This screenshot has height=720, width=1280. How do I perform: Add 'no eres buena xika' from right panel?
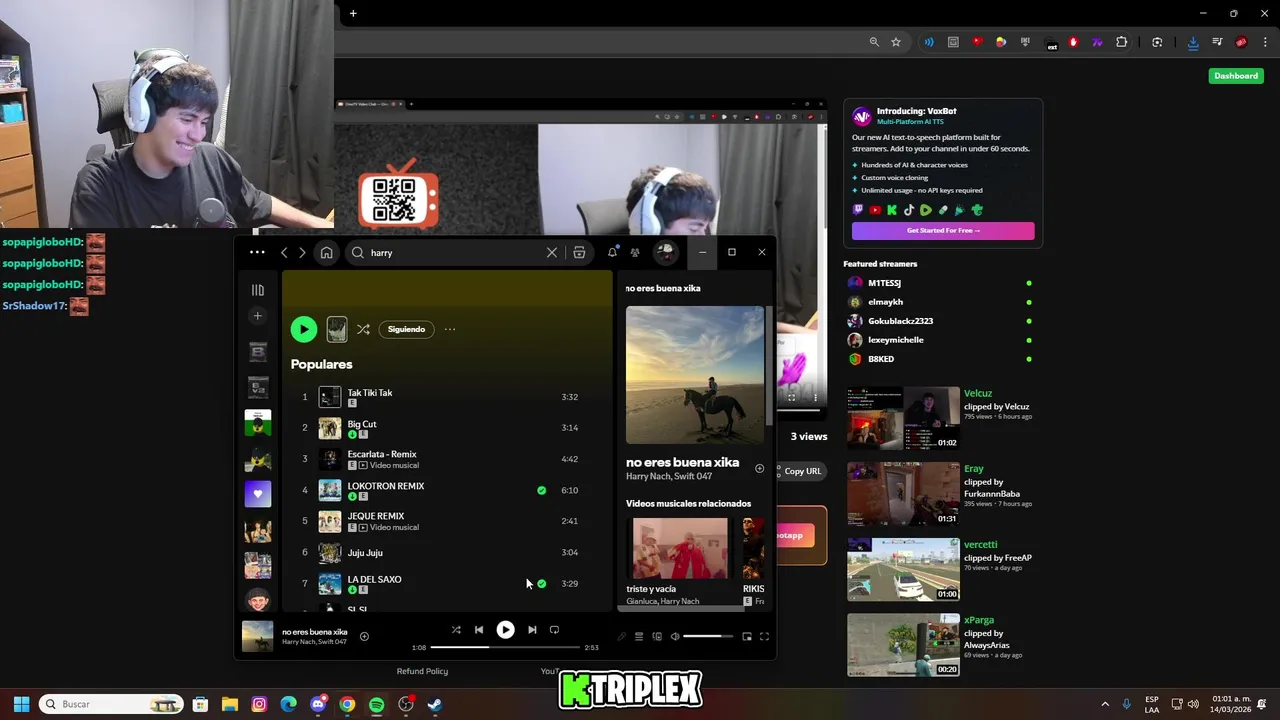tap(759, 468)
